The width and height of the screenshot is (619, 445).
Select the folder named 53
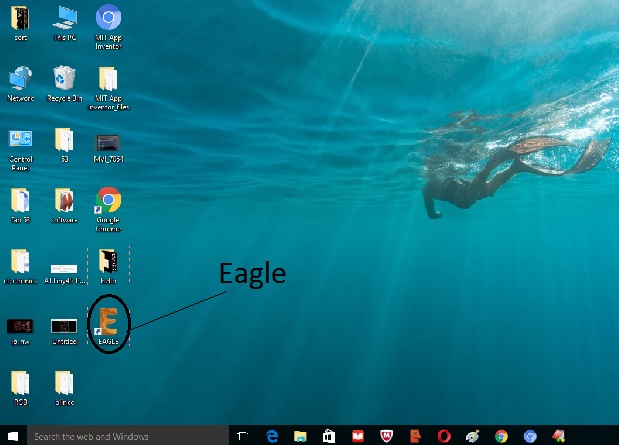coord(64,145)
